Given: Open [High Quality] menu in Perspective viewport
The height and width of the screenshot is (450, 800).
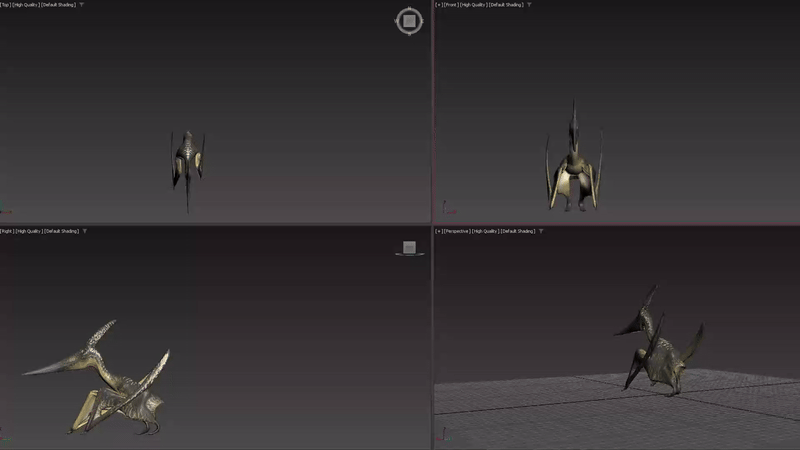Looking at the screenshot, I should coord(487,231).
